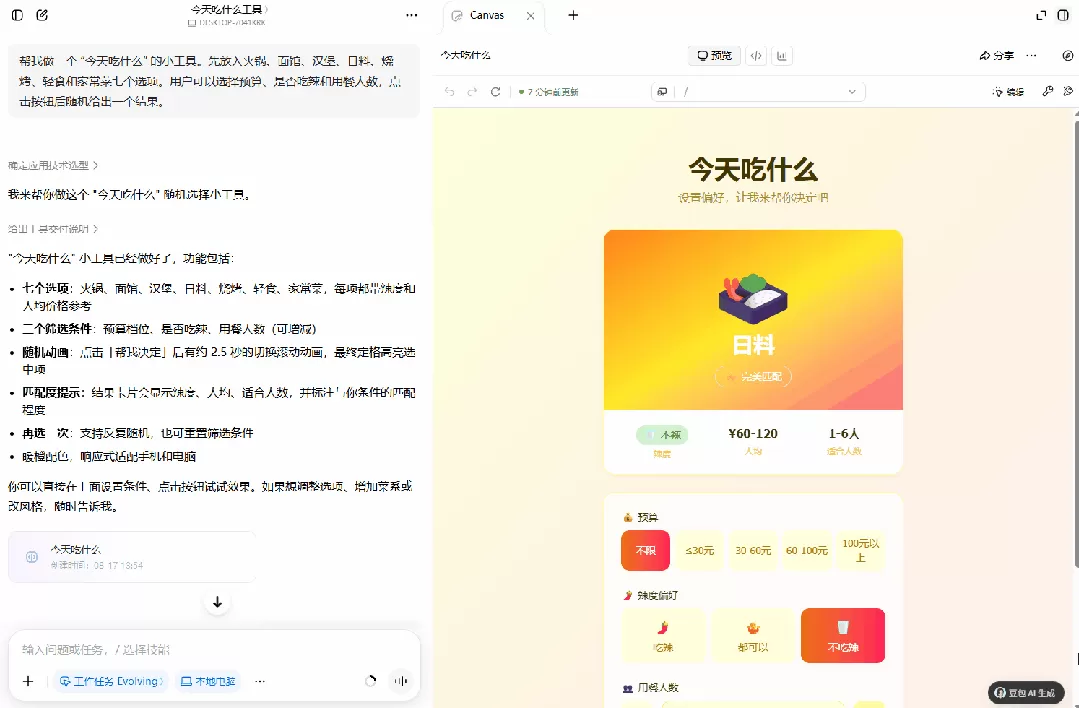Viewport: 1079px width, 708px height.
Task: Open the device preview icon in address bar
Action: 662,92
